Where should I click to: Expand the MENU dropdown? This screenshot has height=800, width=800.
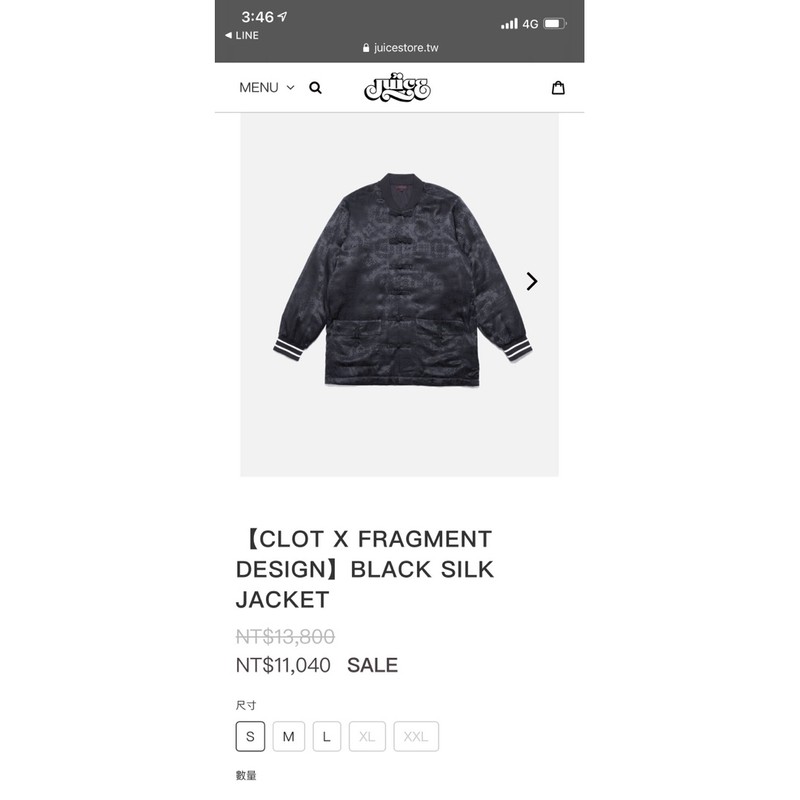267,88
